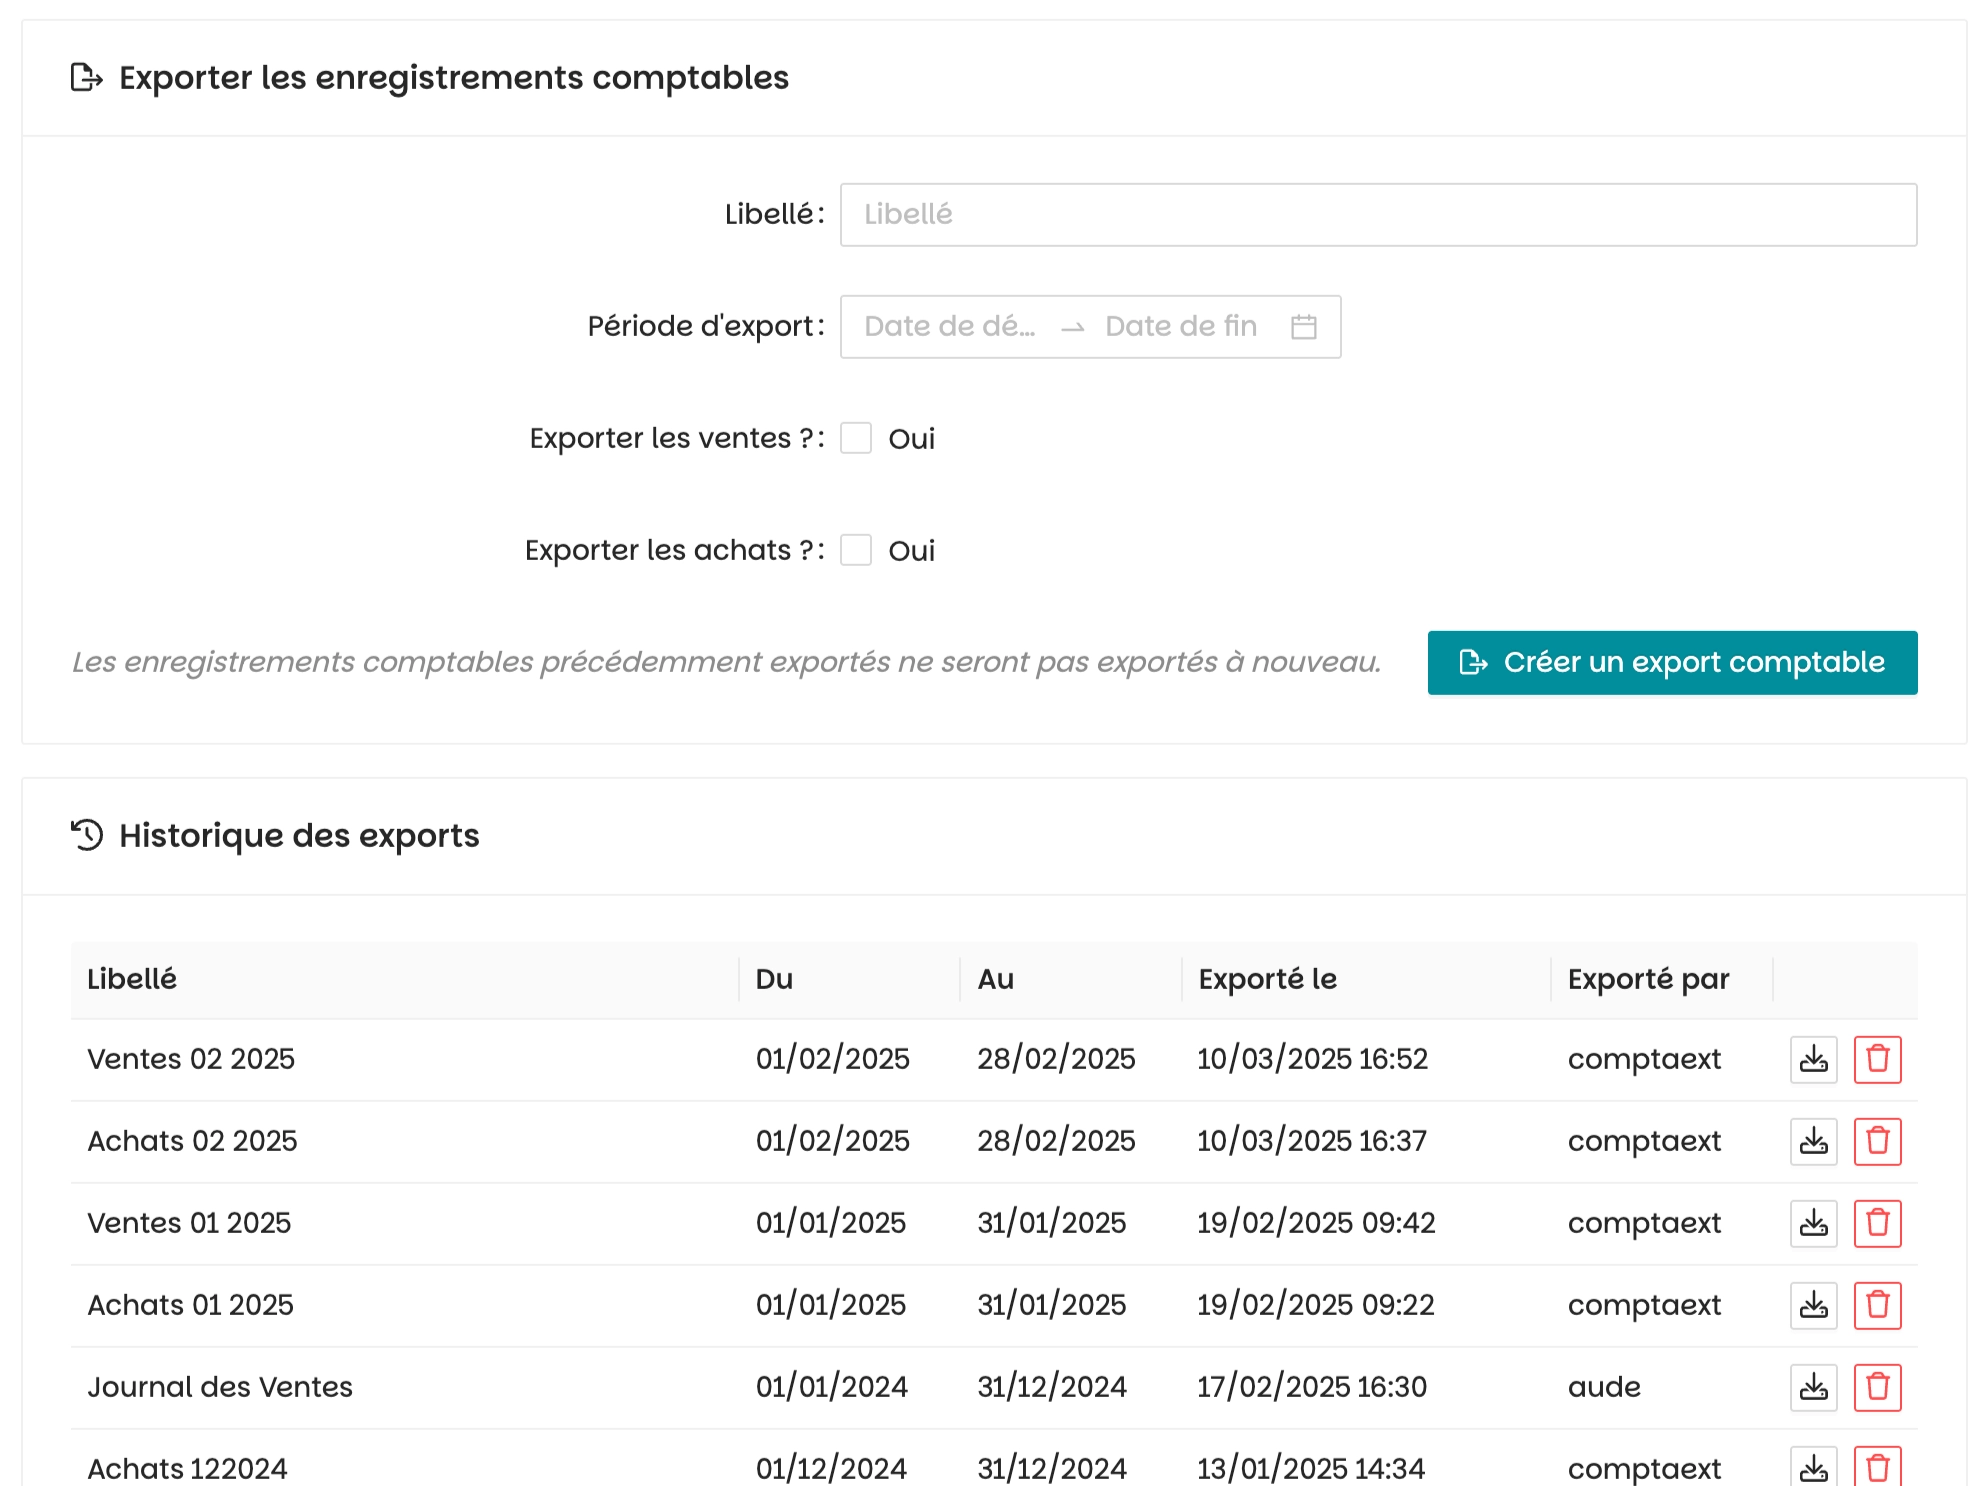Download the Journal des Ventes export

click(x=1813, y=1387)
